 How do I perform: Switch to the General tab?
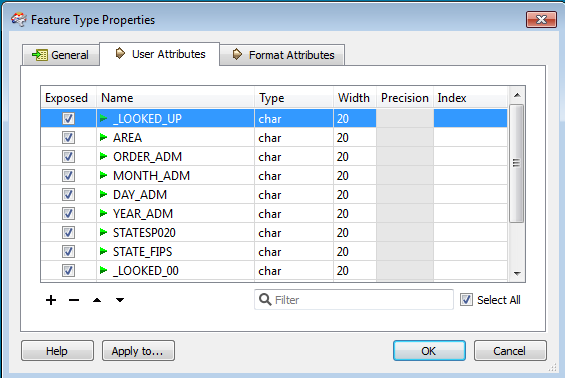[x=61, y=55]
